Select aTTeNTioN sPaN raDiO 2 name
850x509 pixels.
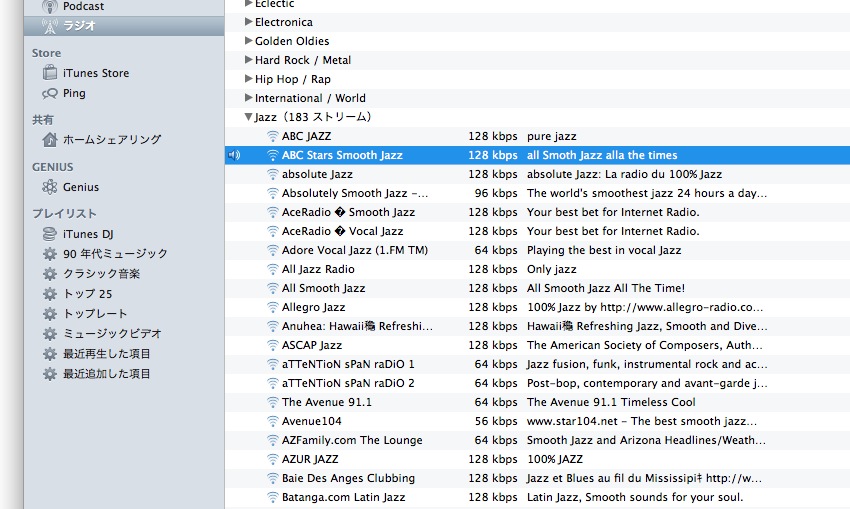point(348,383)
